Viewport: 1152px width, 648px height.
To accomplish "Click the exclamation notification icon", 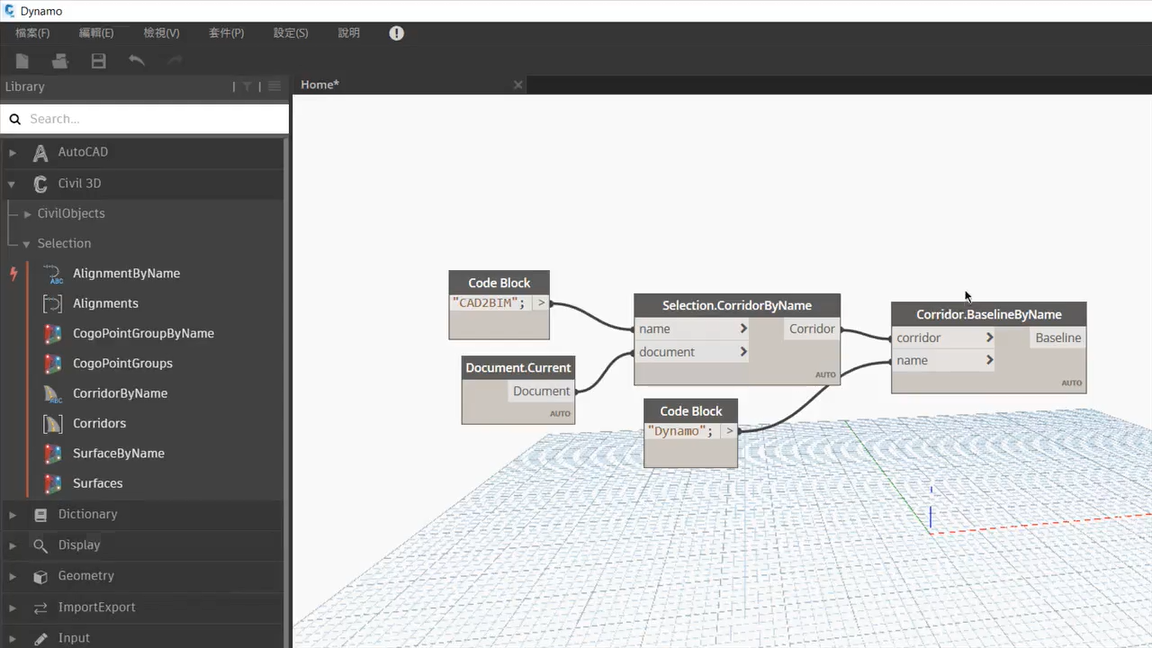I will [x=396, y=33].
